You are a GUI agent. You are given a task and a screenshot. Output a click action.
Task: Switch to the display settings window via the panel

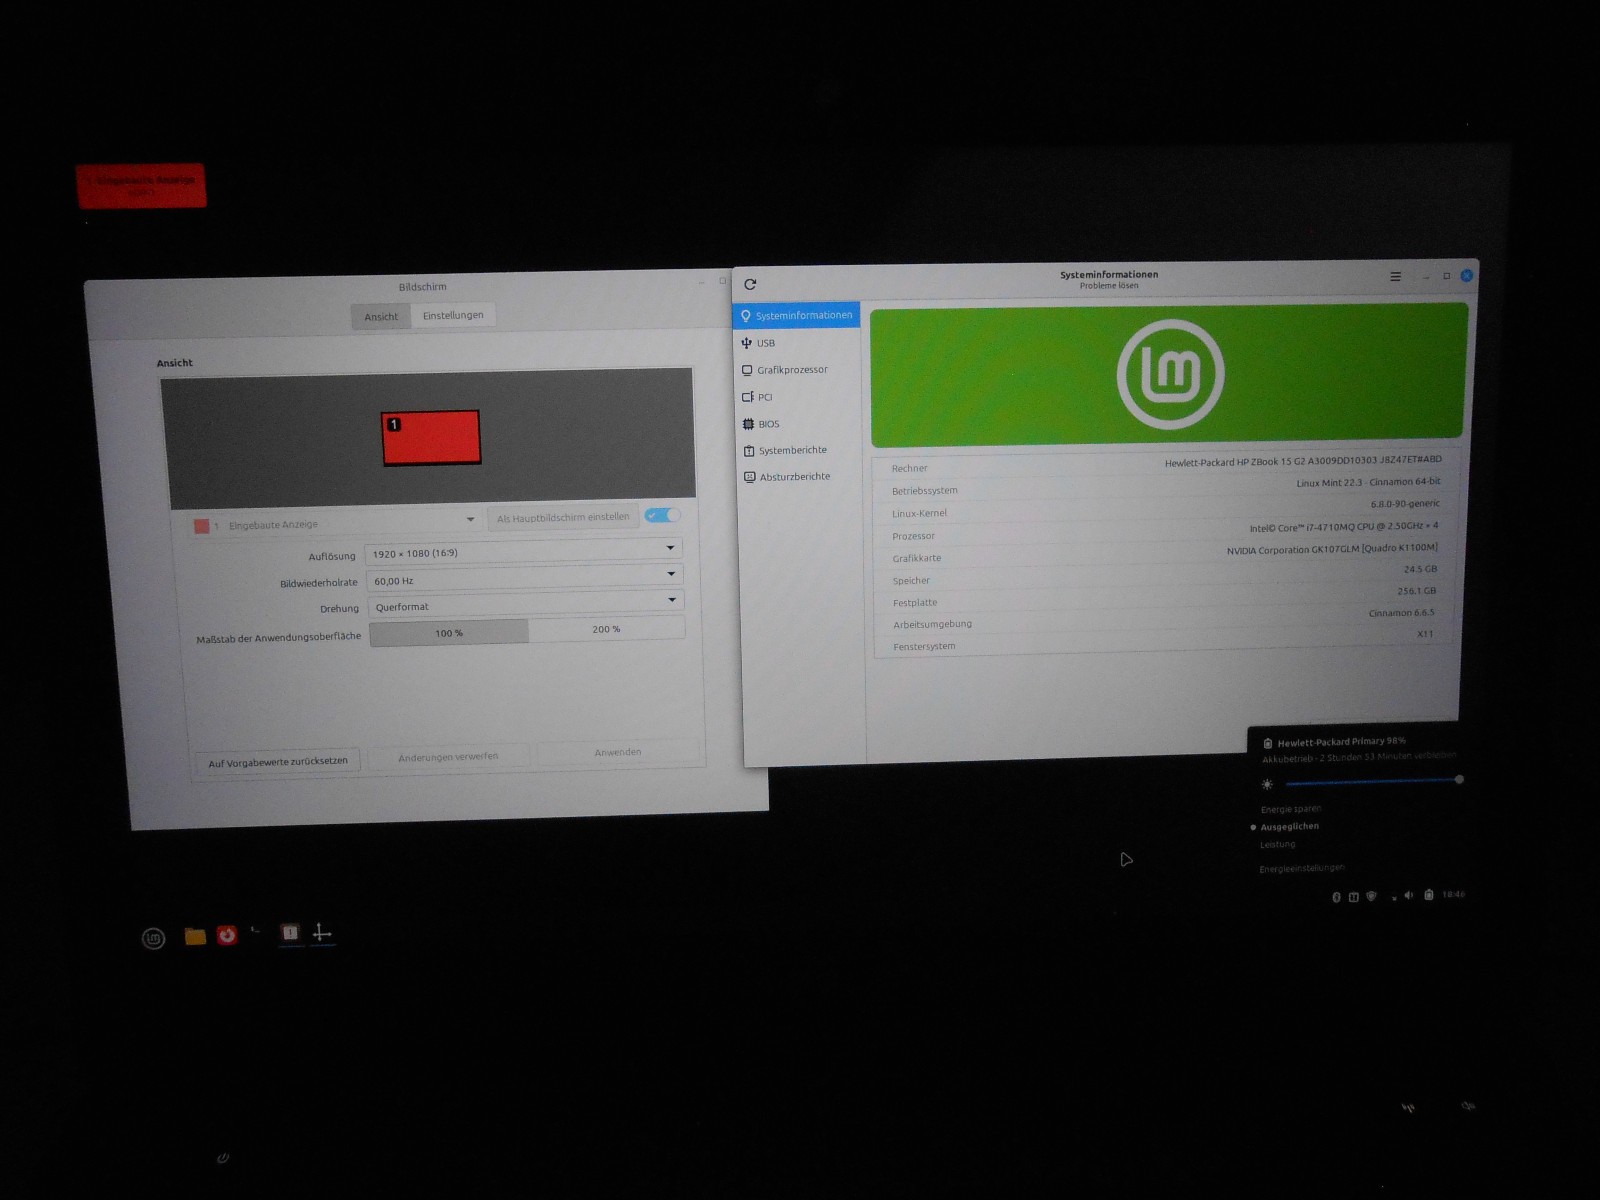point(322,933)
